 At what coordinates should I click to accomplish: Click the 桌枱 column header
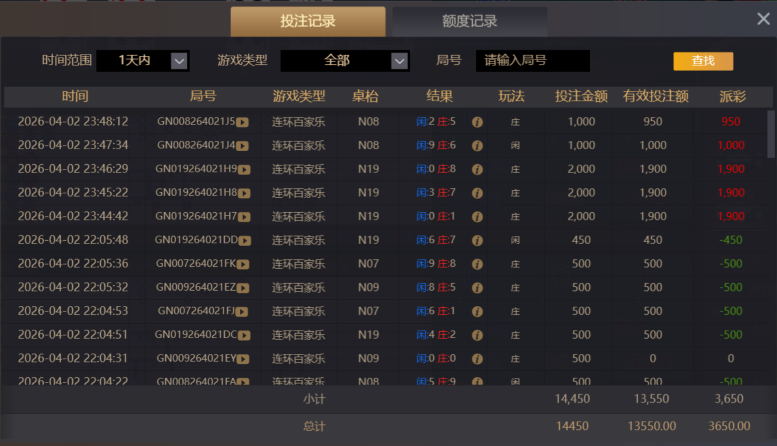(365, 96)
